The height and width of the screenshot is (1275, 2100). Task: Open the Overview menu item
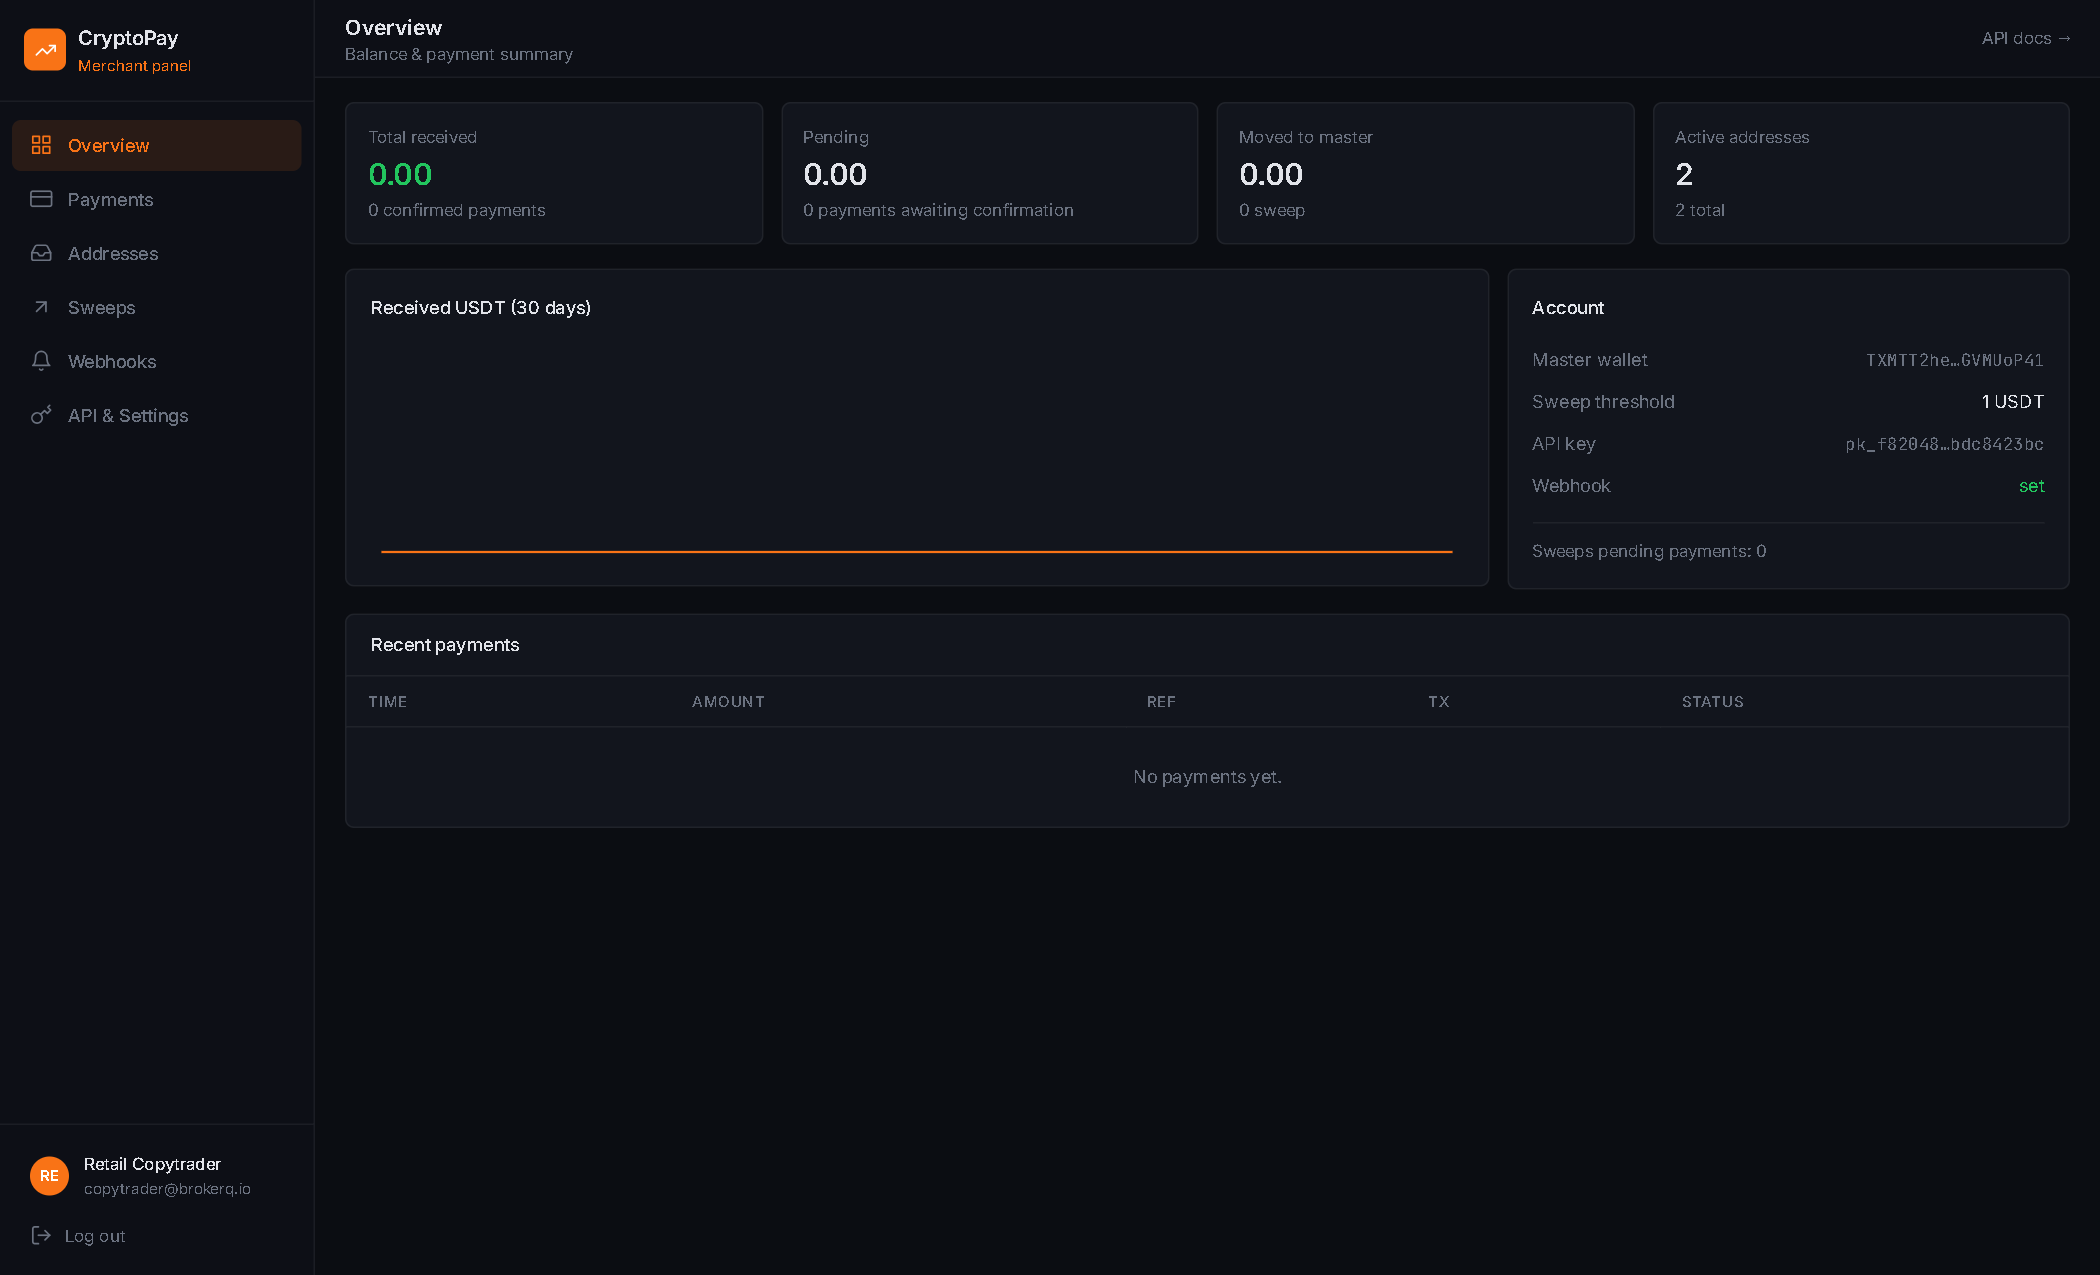pyautogui.click(x=156, y=145)
